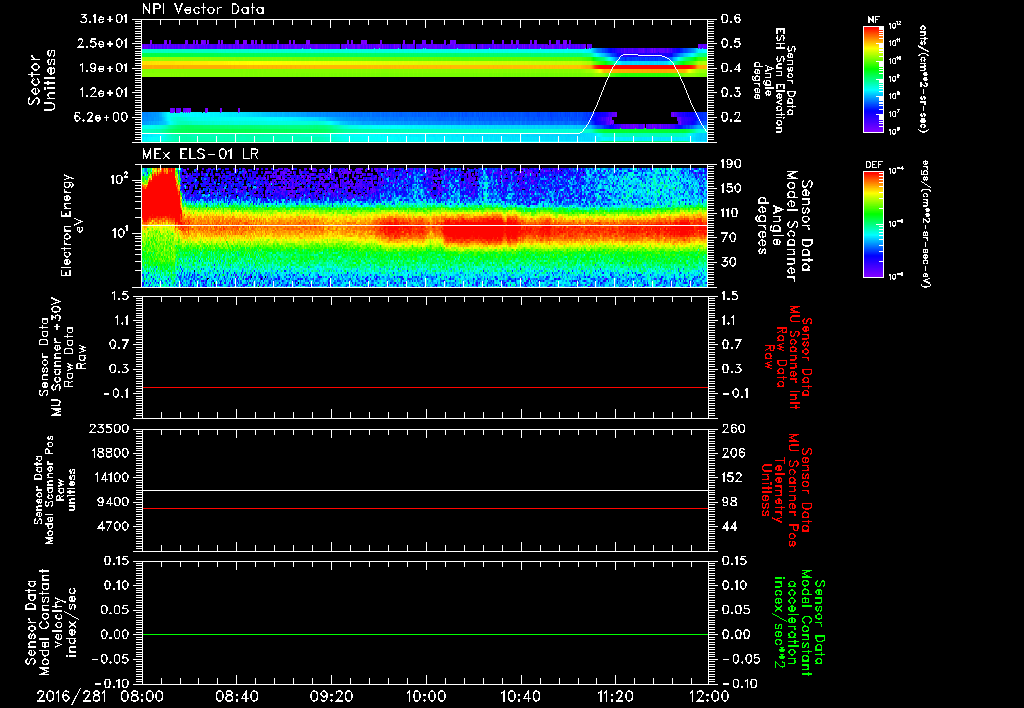1024x708 pixels.
Task: Click the '23500' scanner position tick label
Action: point(109,428)
